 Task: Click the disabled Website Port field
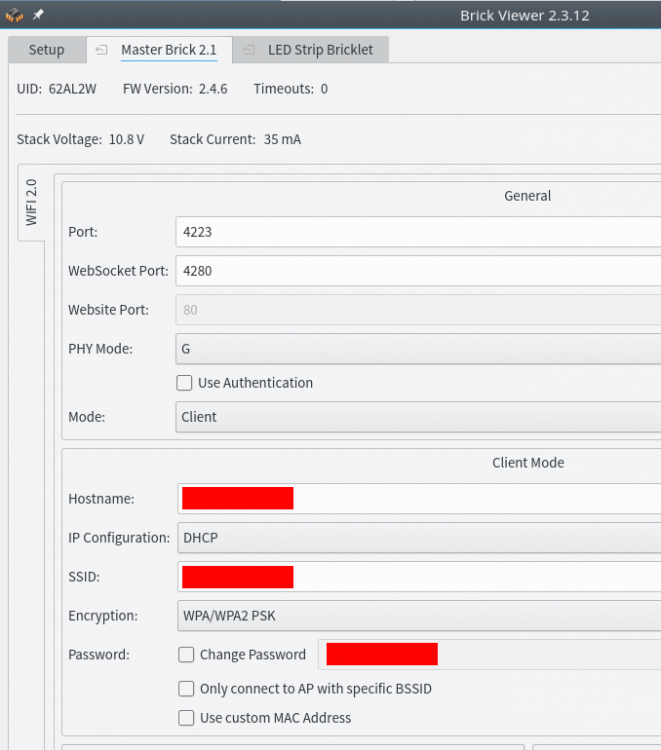418,310
